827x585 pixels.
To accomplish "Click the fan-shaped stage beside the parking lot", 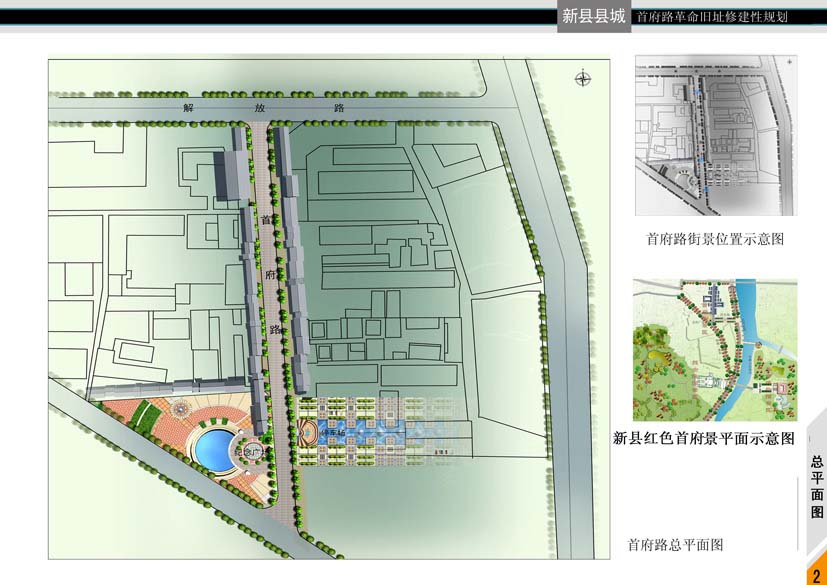I will point(306,432).
